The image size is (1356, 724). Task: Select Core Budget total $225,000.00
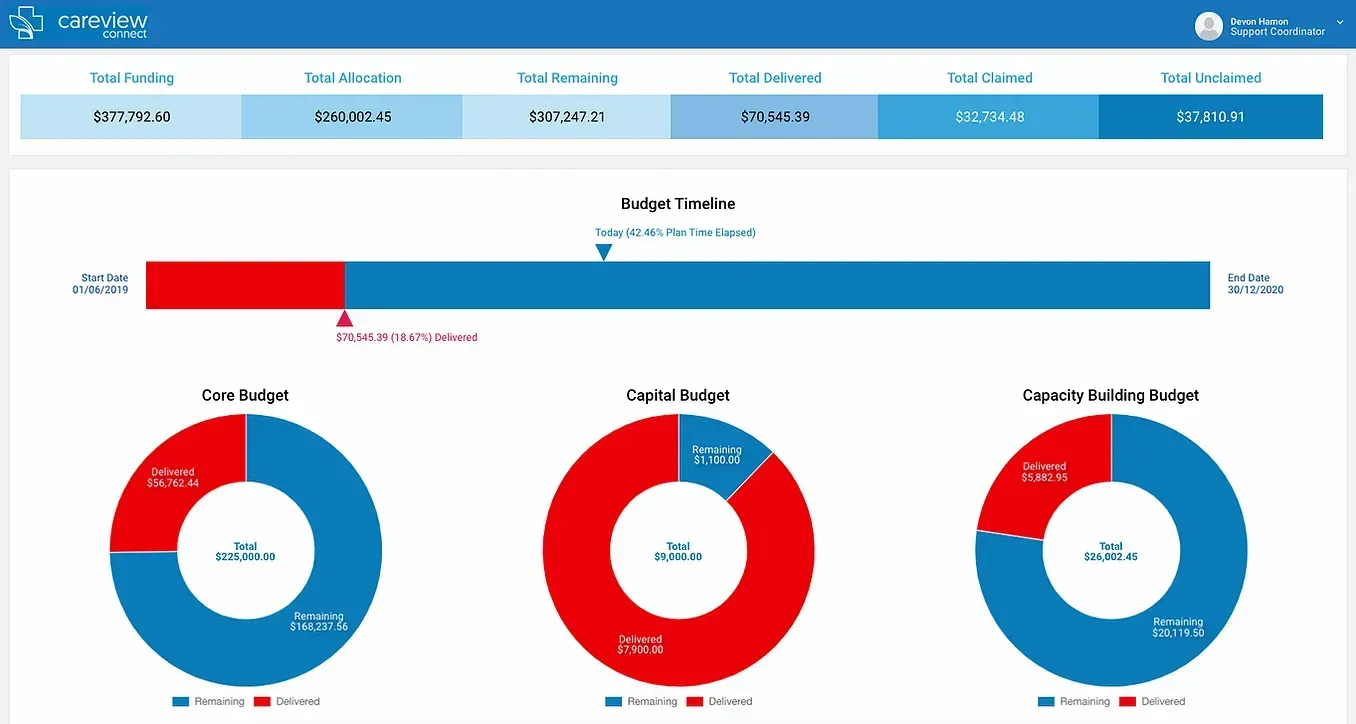[x=245, y=552]
